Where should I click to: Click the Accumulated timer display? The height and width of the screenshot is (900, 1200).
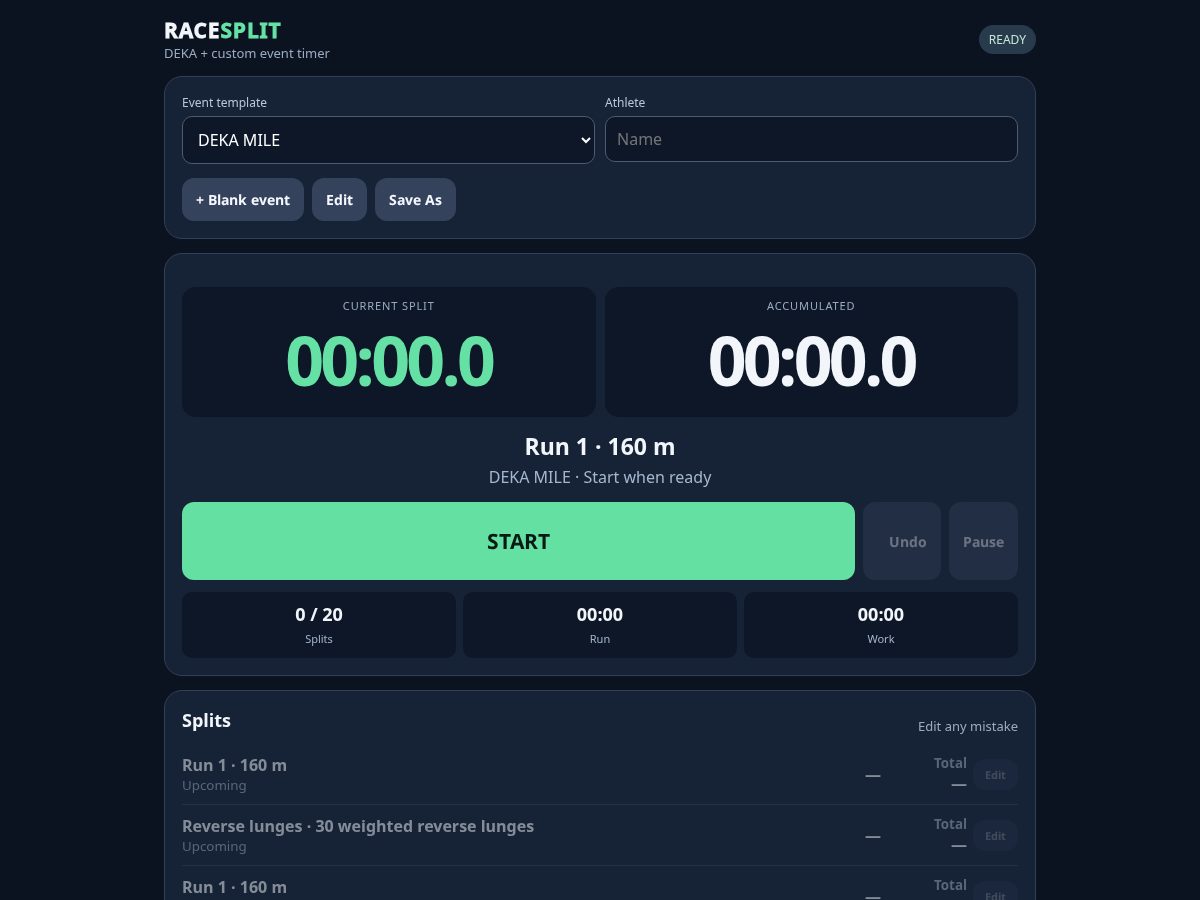click(811, 352)
